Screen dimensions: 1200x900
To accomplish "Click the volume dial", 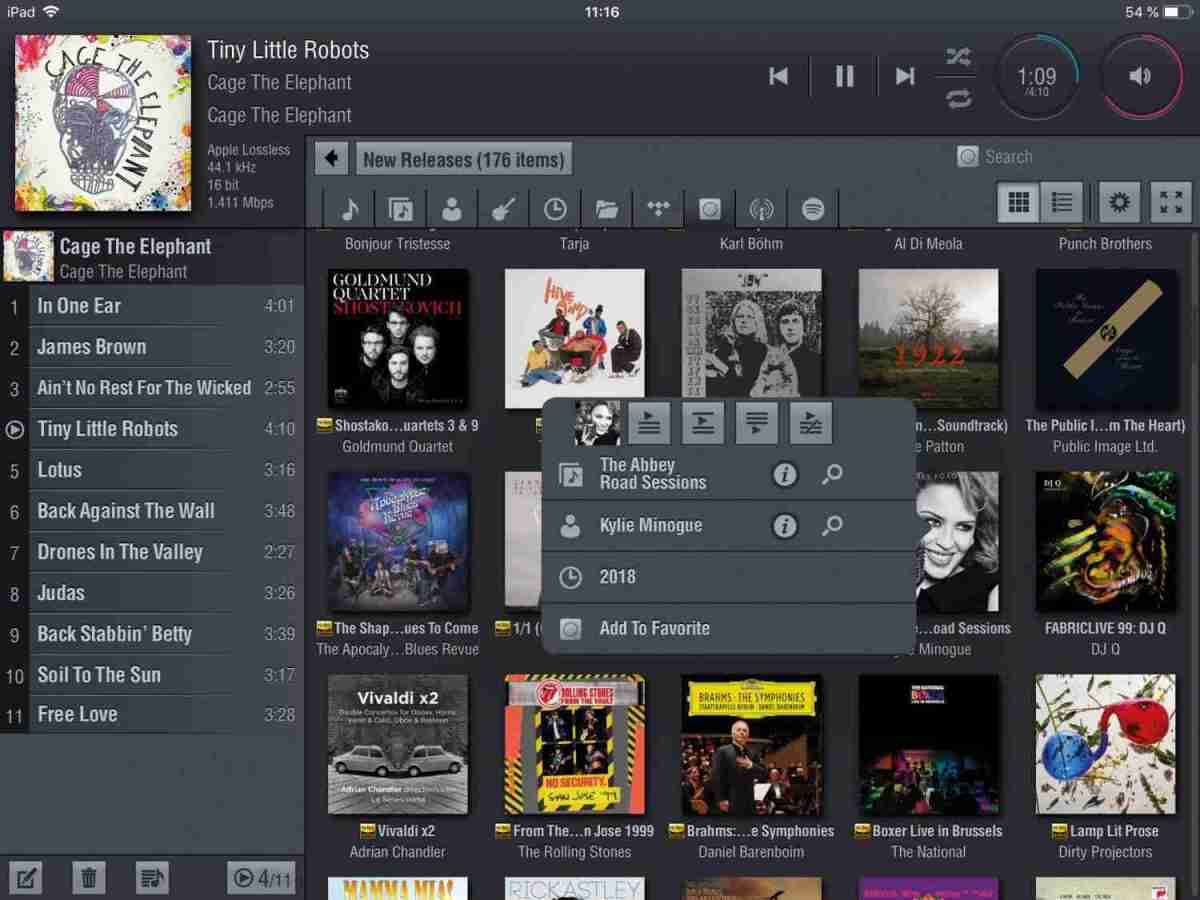I will [1140, 77].
